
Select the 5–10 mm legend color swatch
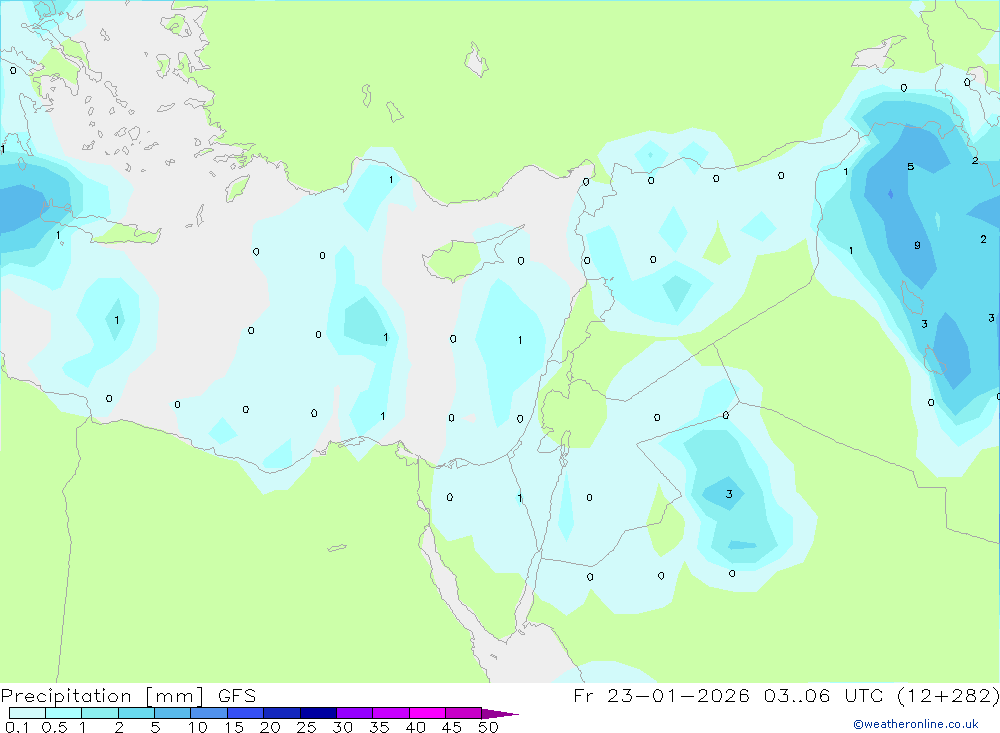(x=172, y=713)
